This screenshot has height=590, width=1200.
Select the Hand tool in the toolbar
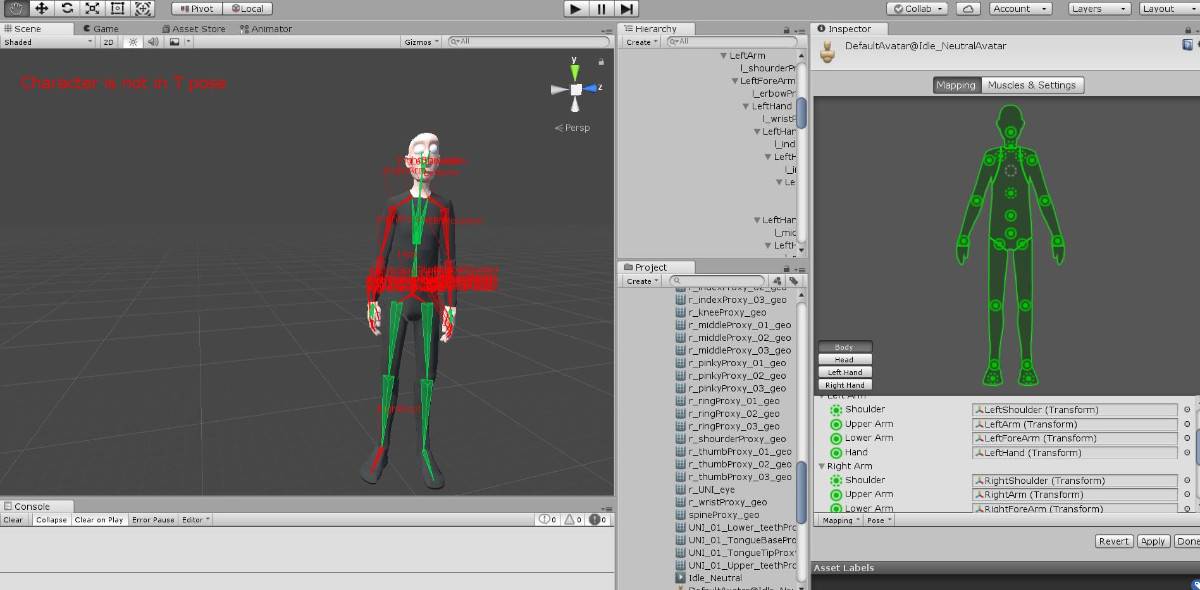tap(16, 8)
